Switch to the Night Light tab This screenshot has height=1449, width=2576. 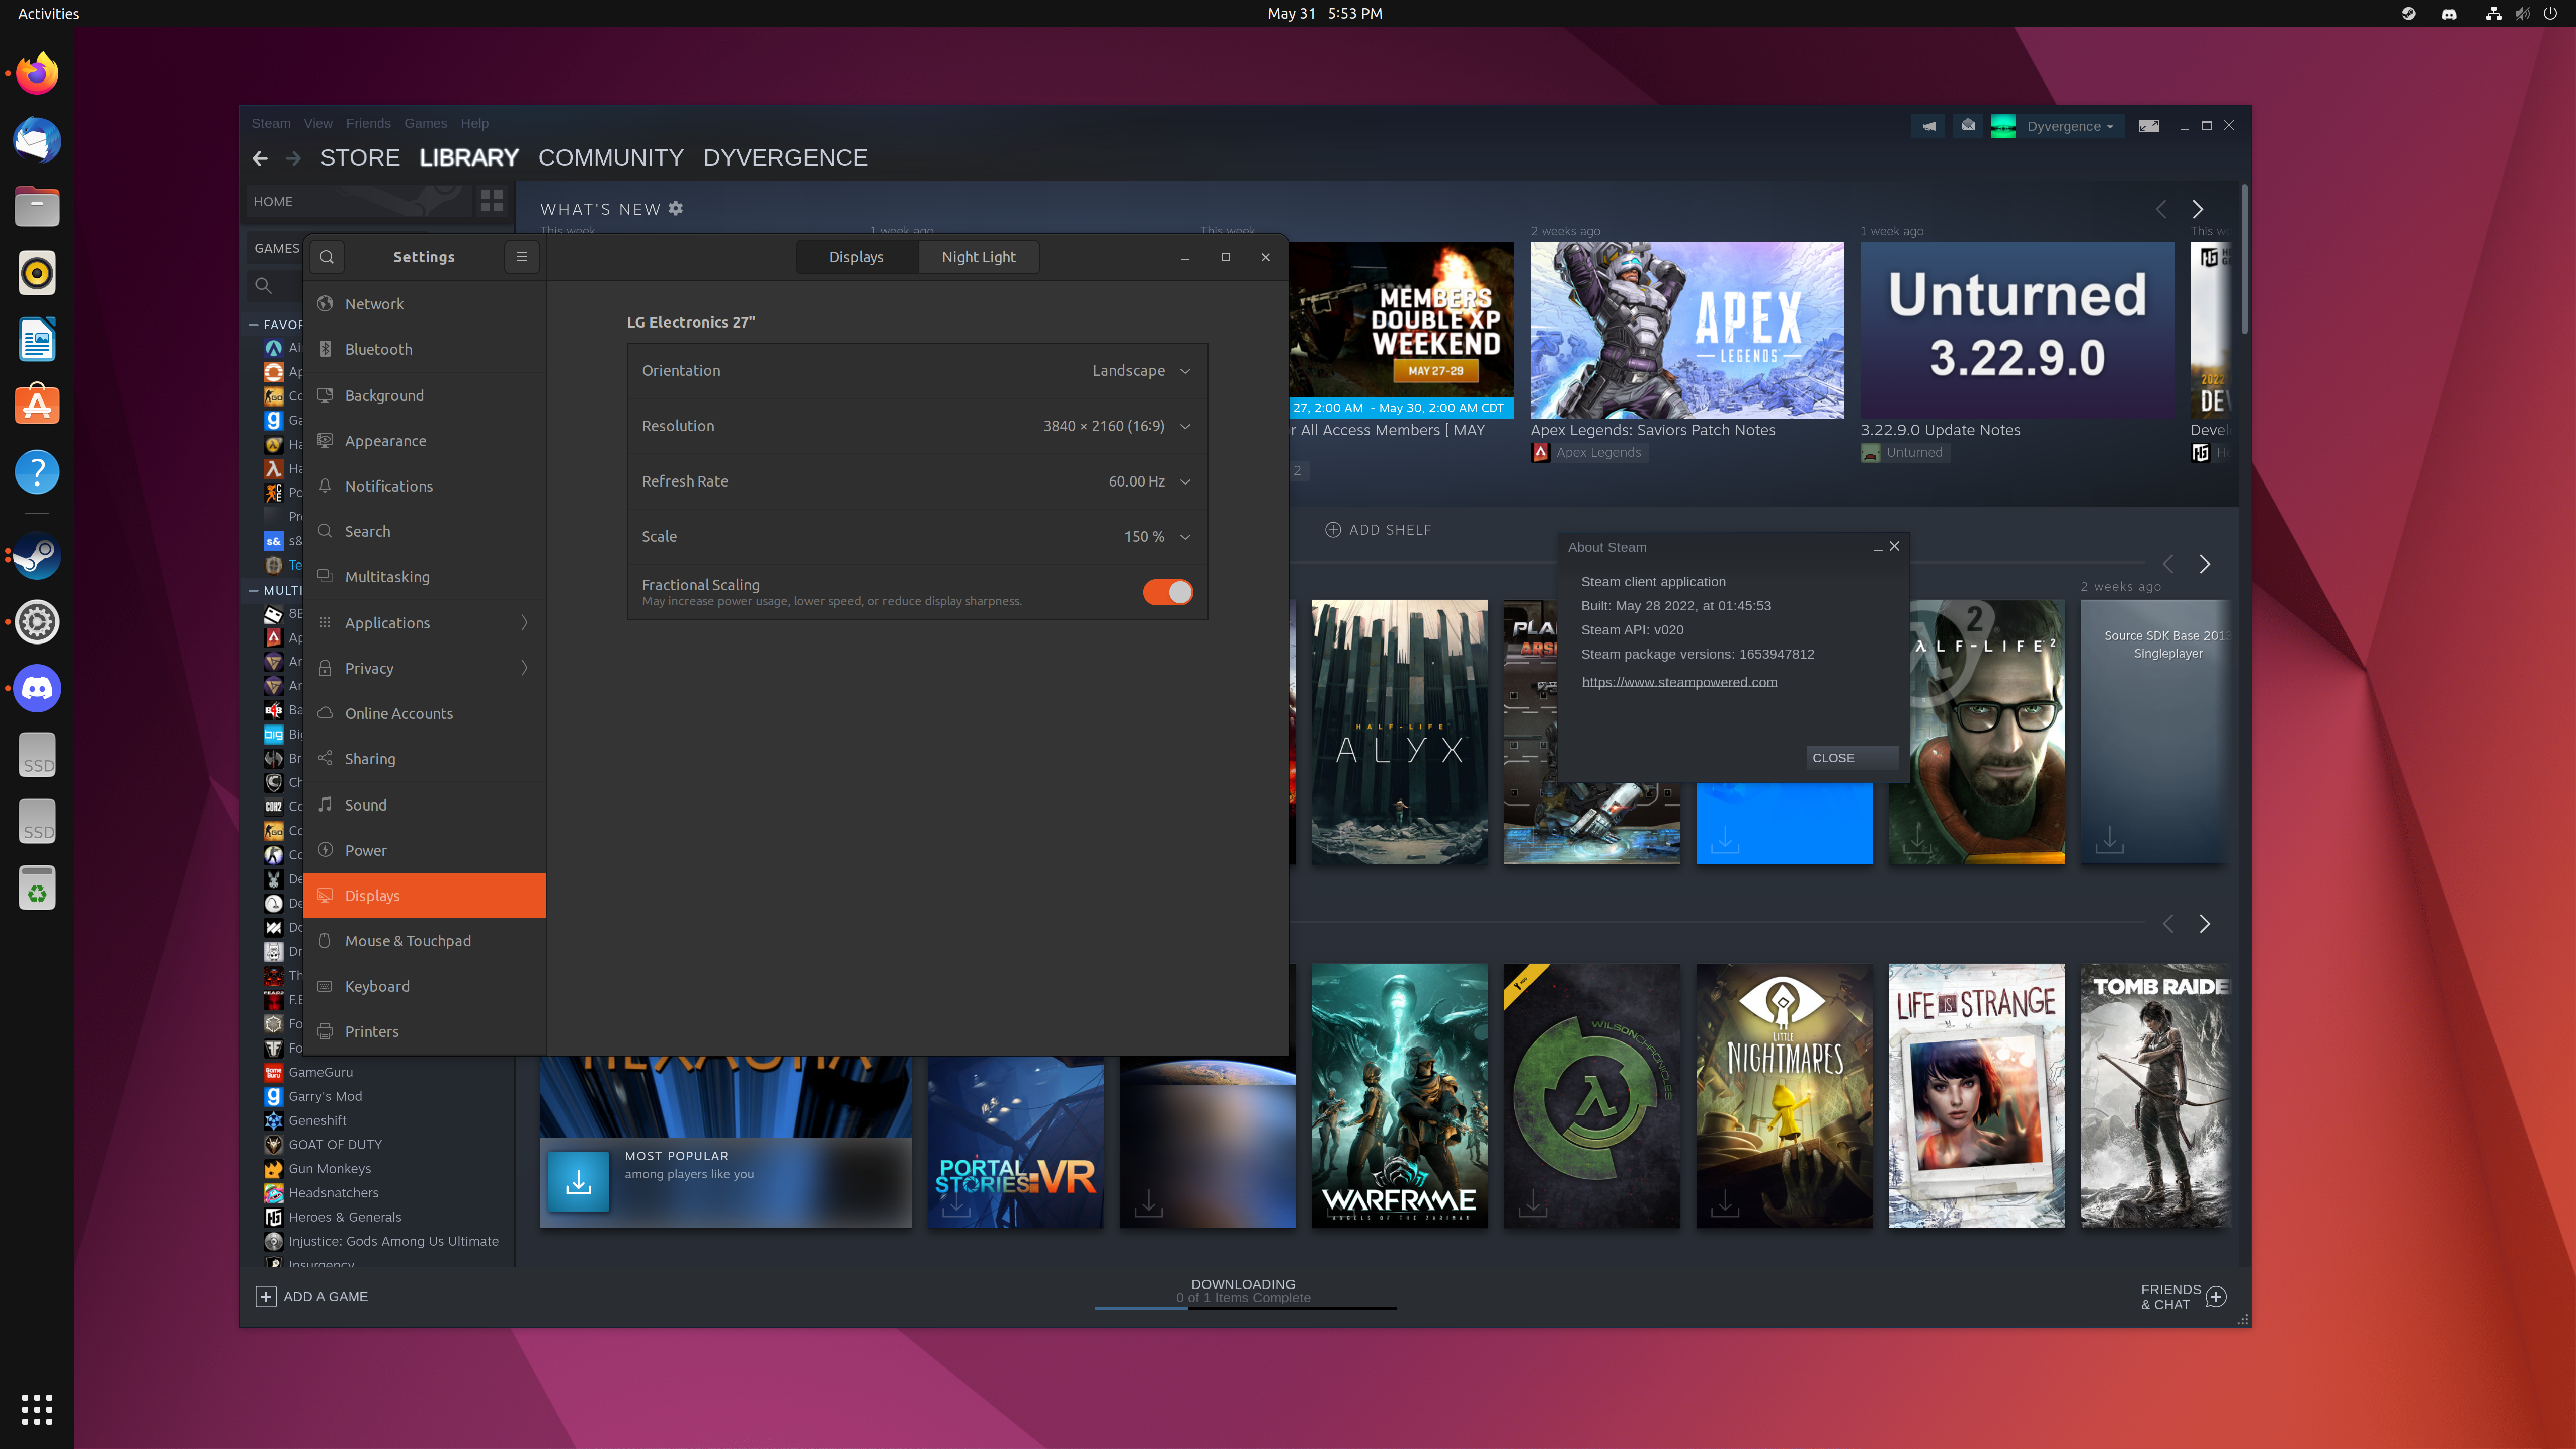click(979, 257)
